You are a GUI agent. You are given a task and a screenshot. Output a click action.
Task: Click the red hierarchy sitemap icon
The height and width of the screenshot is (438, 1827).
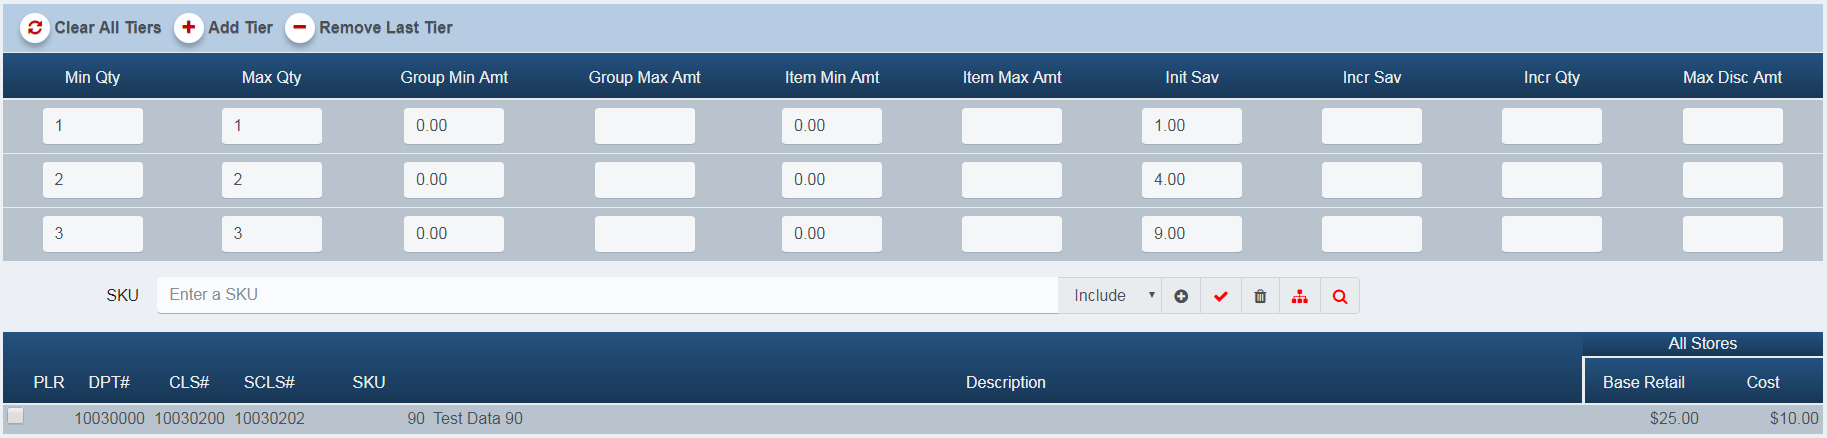tap(1300, 296)
